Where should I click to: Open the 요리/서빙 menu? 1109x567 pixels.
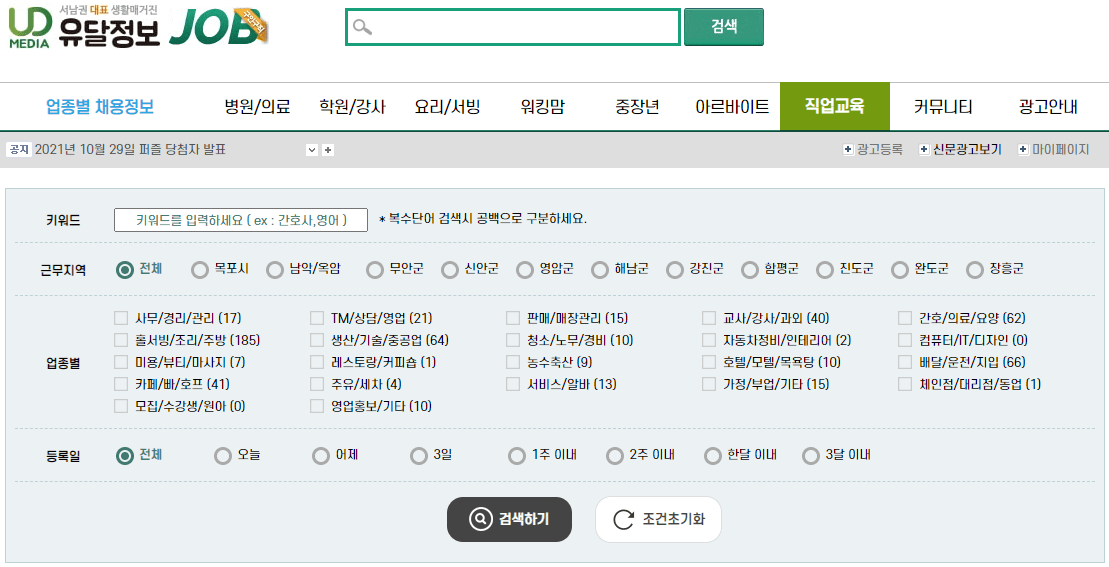click(448, 107)
